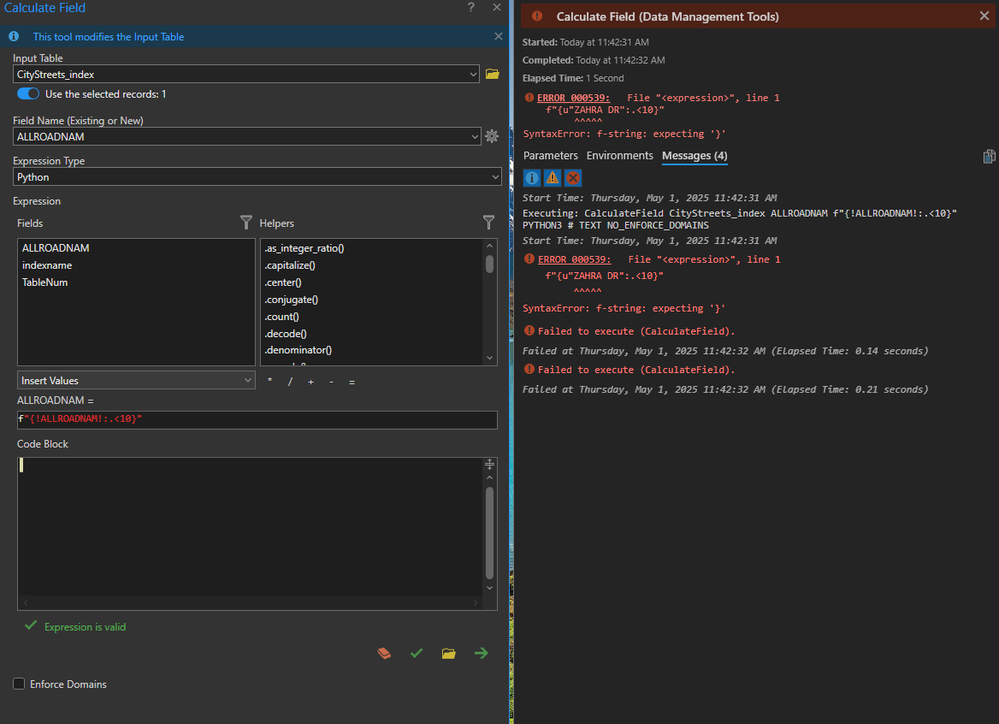Export expression with green arrow icon
This screenshot has width=999, height=724.
click(x=481, y=653)
